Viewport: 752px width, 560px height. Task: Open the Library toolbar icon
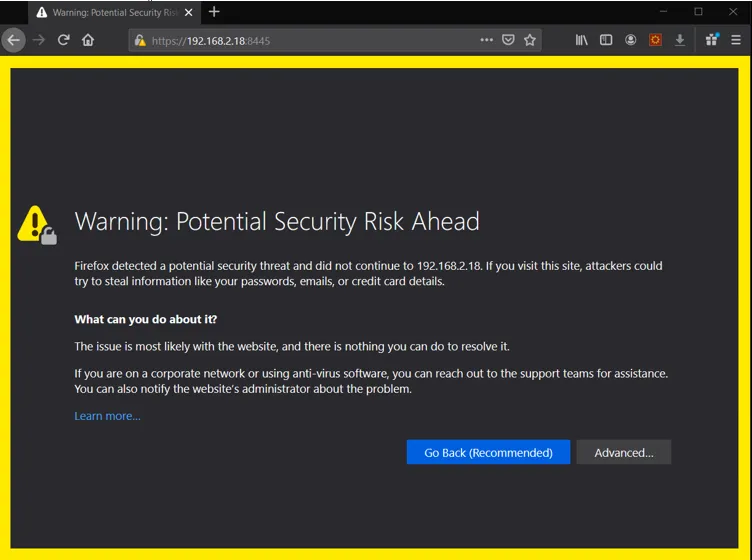coord(581,40)
